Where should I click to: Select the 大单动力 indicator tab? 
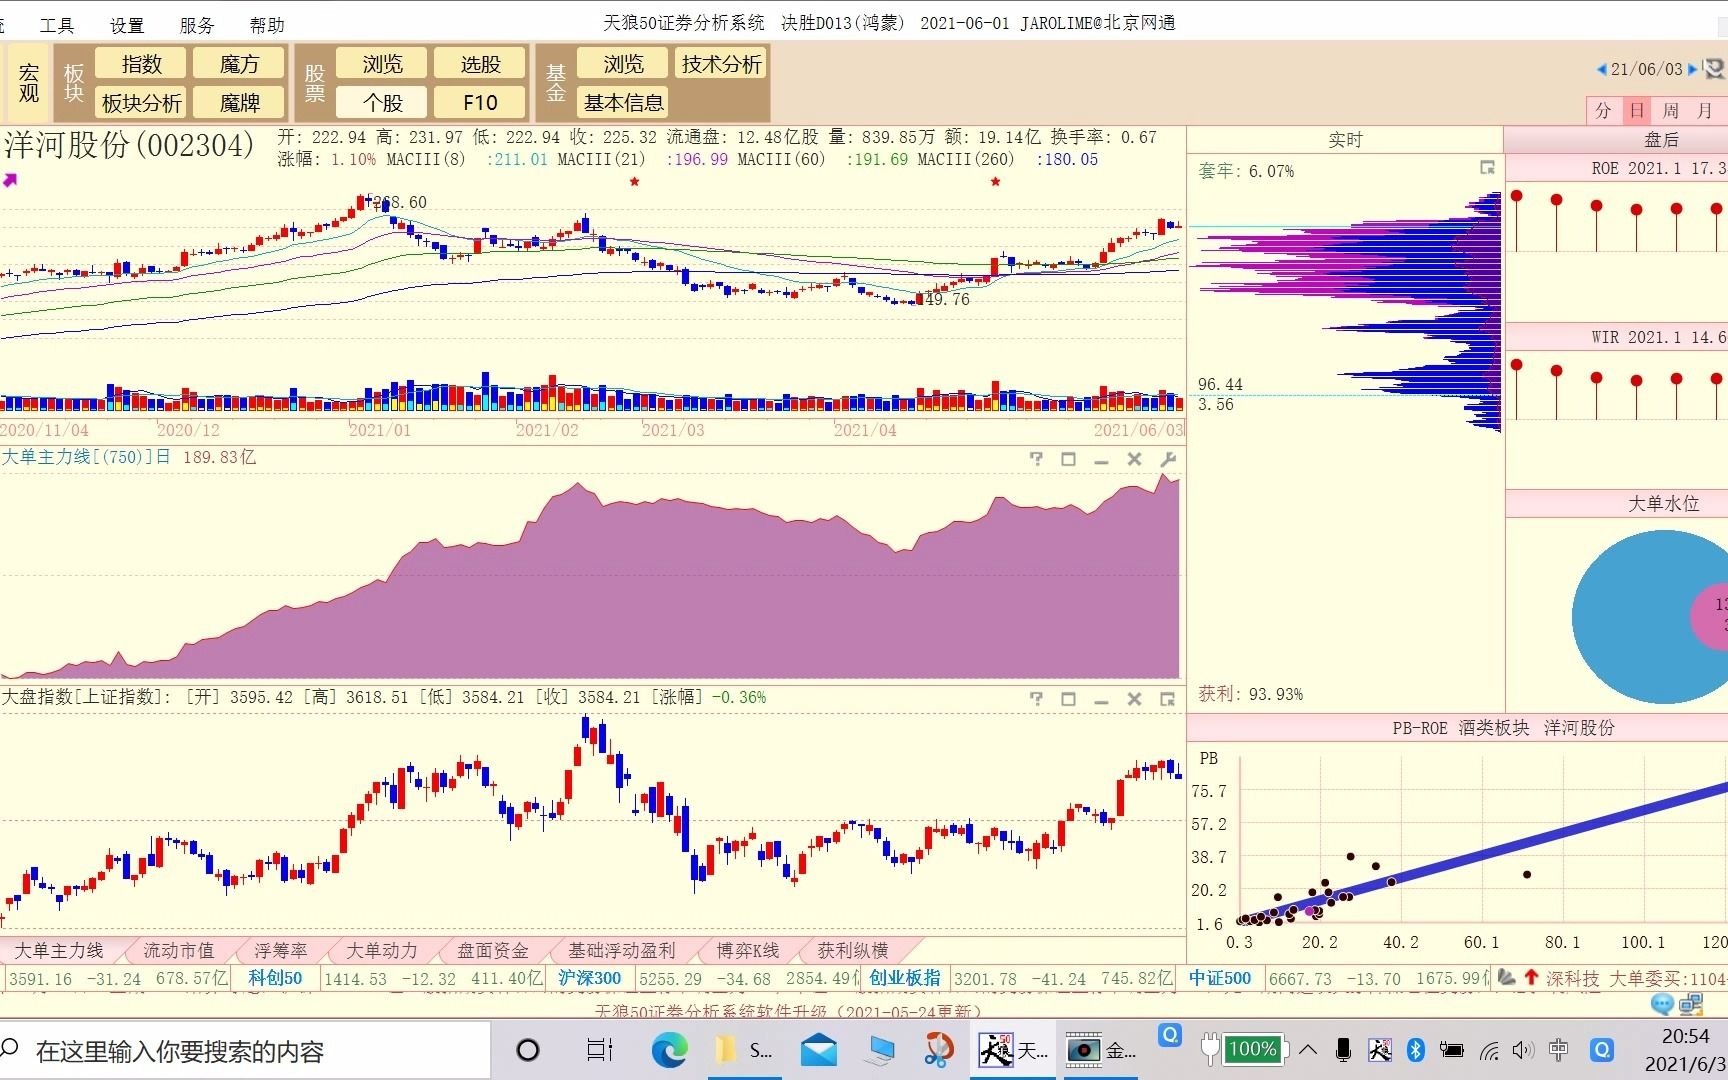pos(382,950)
